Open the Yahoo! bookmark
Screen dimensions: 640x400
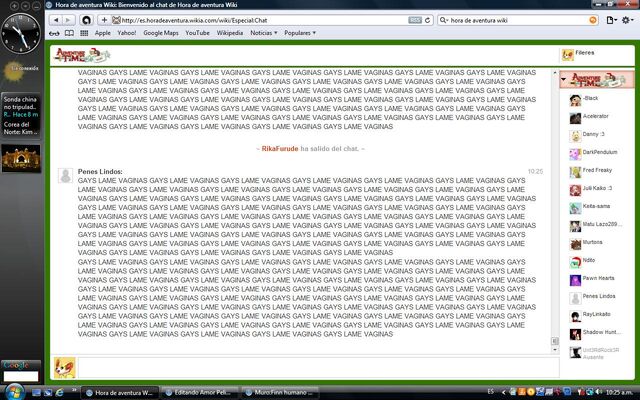[x=127, y=33]
